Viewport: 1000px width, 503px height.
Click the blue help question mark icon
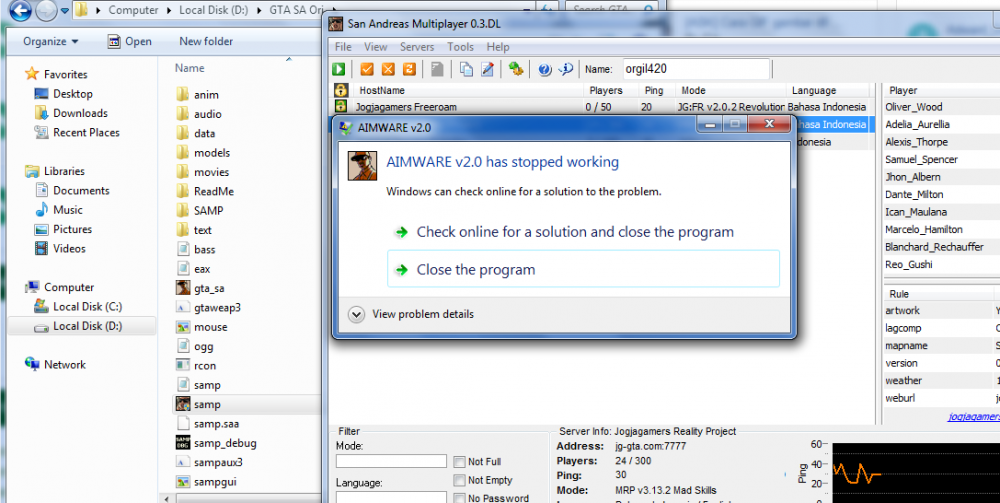click(x=545, y=69)
